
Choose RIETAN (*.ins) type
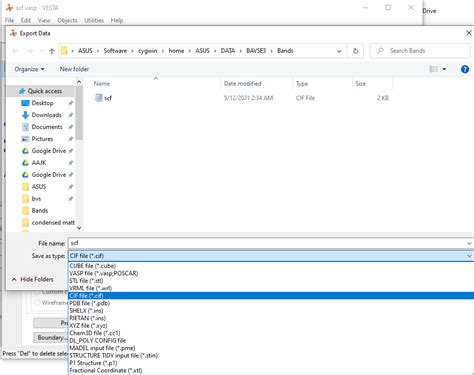(271, 318)
